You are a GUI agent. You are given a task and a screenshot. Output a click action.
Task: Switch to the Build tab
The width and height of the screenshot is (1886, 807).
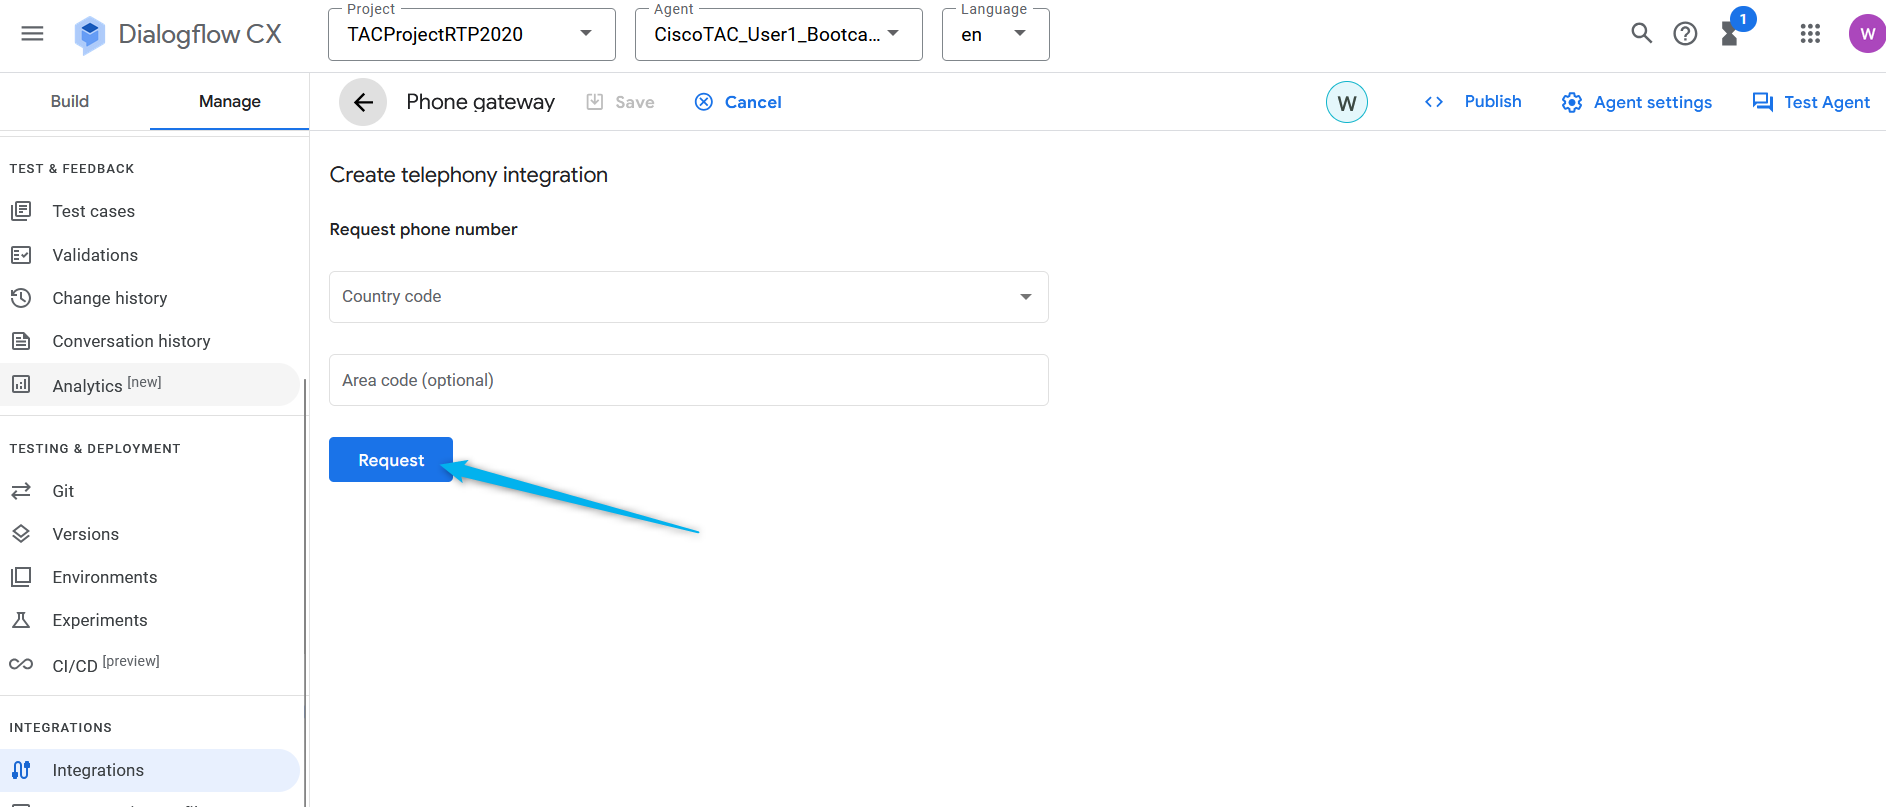(x=70, y=101)
